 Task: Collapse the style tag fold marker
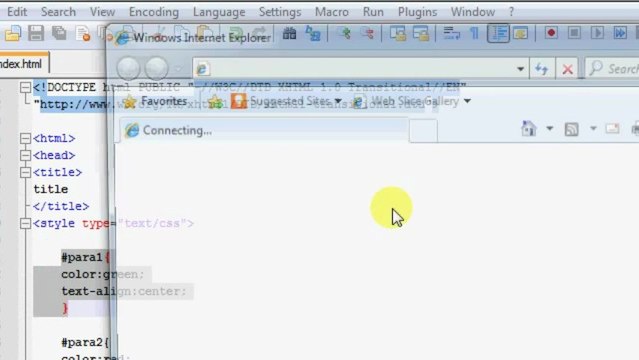25,223
